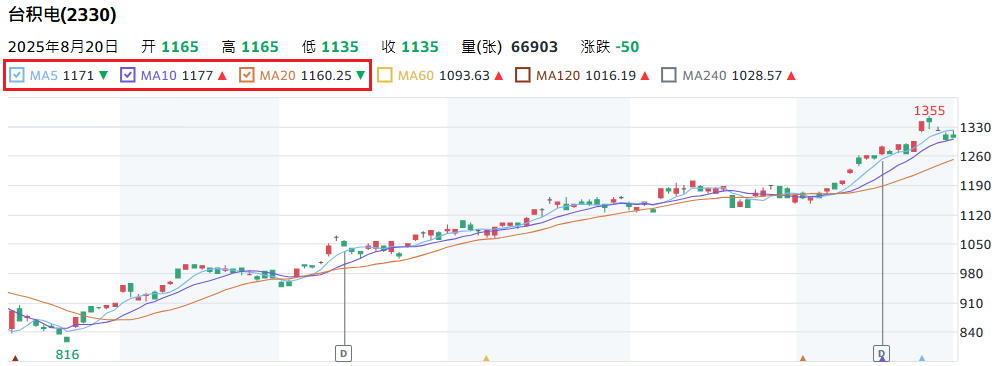1000x366 pixels.
Task: Click the dark red triangle marker on the time axis
Action: pyautogui.click(x=15, y=359)
